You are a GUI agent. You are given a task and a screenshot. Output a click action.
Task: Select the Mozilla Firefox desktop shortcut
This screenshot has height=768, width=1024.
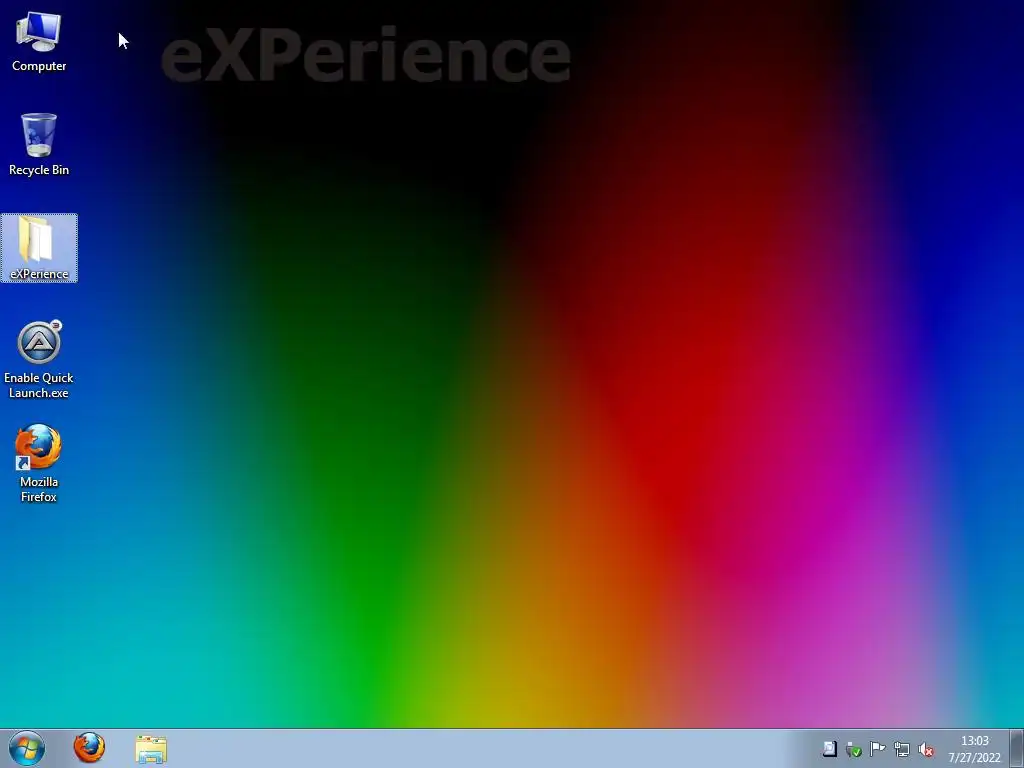pyautogui.click(x=39, y=464)
